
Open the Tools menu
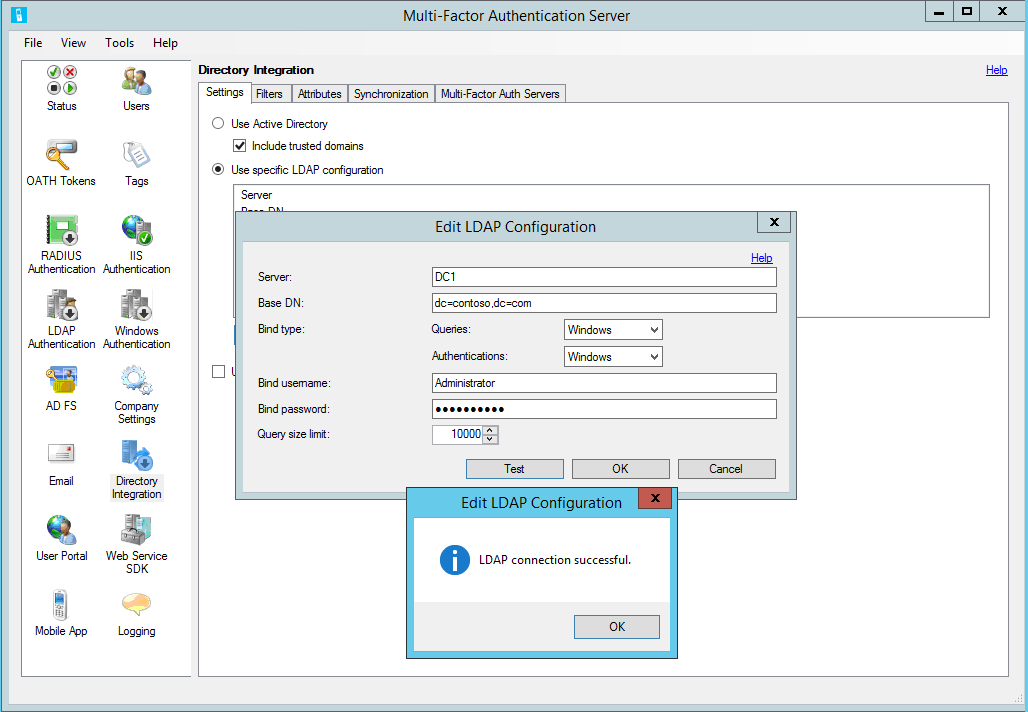(119, 43)
